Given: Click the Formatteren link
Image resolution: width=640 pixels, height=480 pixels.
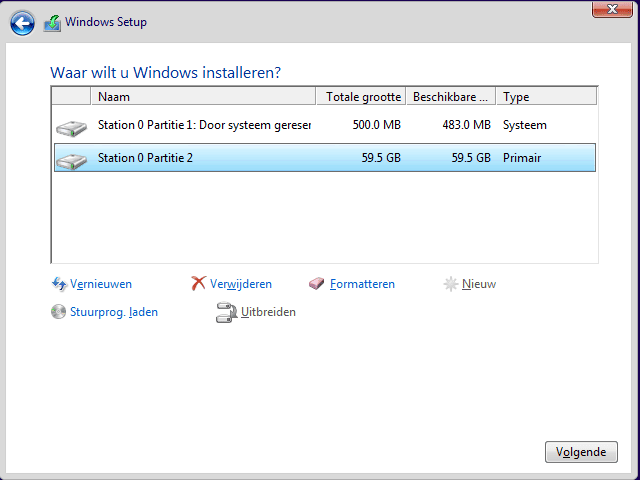Looking at the screenshot, I should [x=362, y=284].
